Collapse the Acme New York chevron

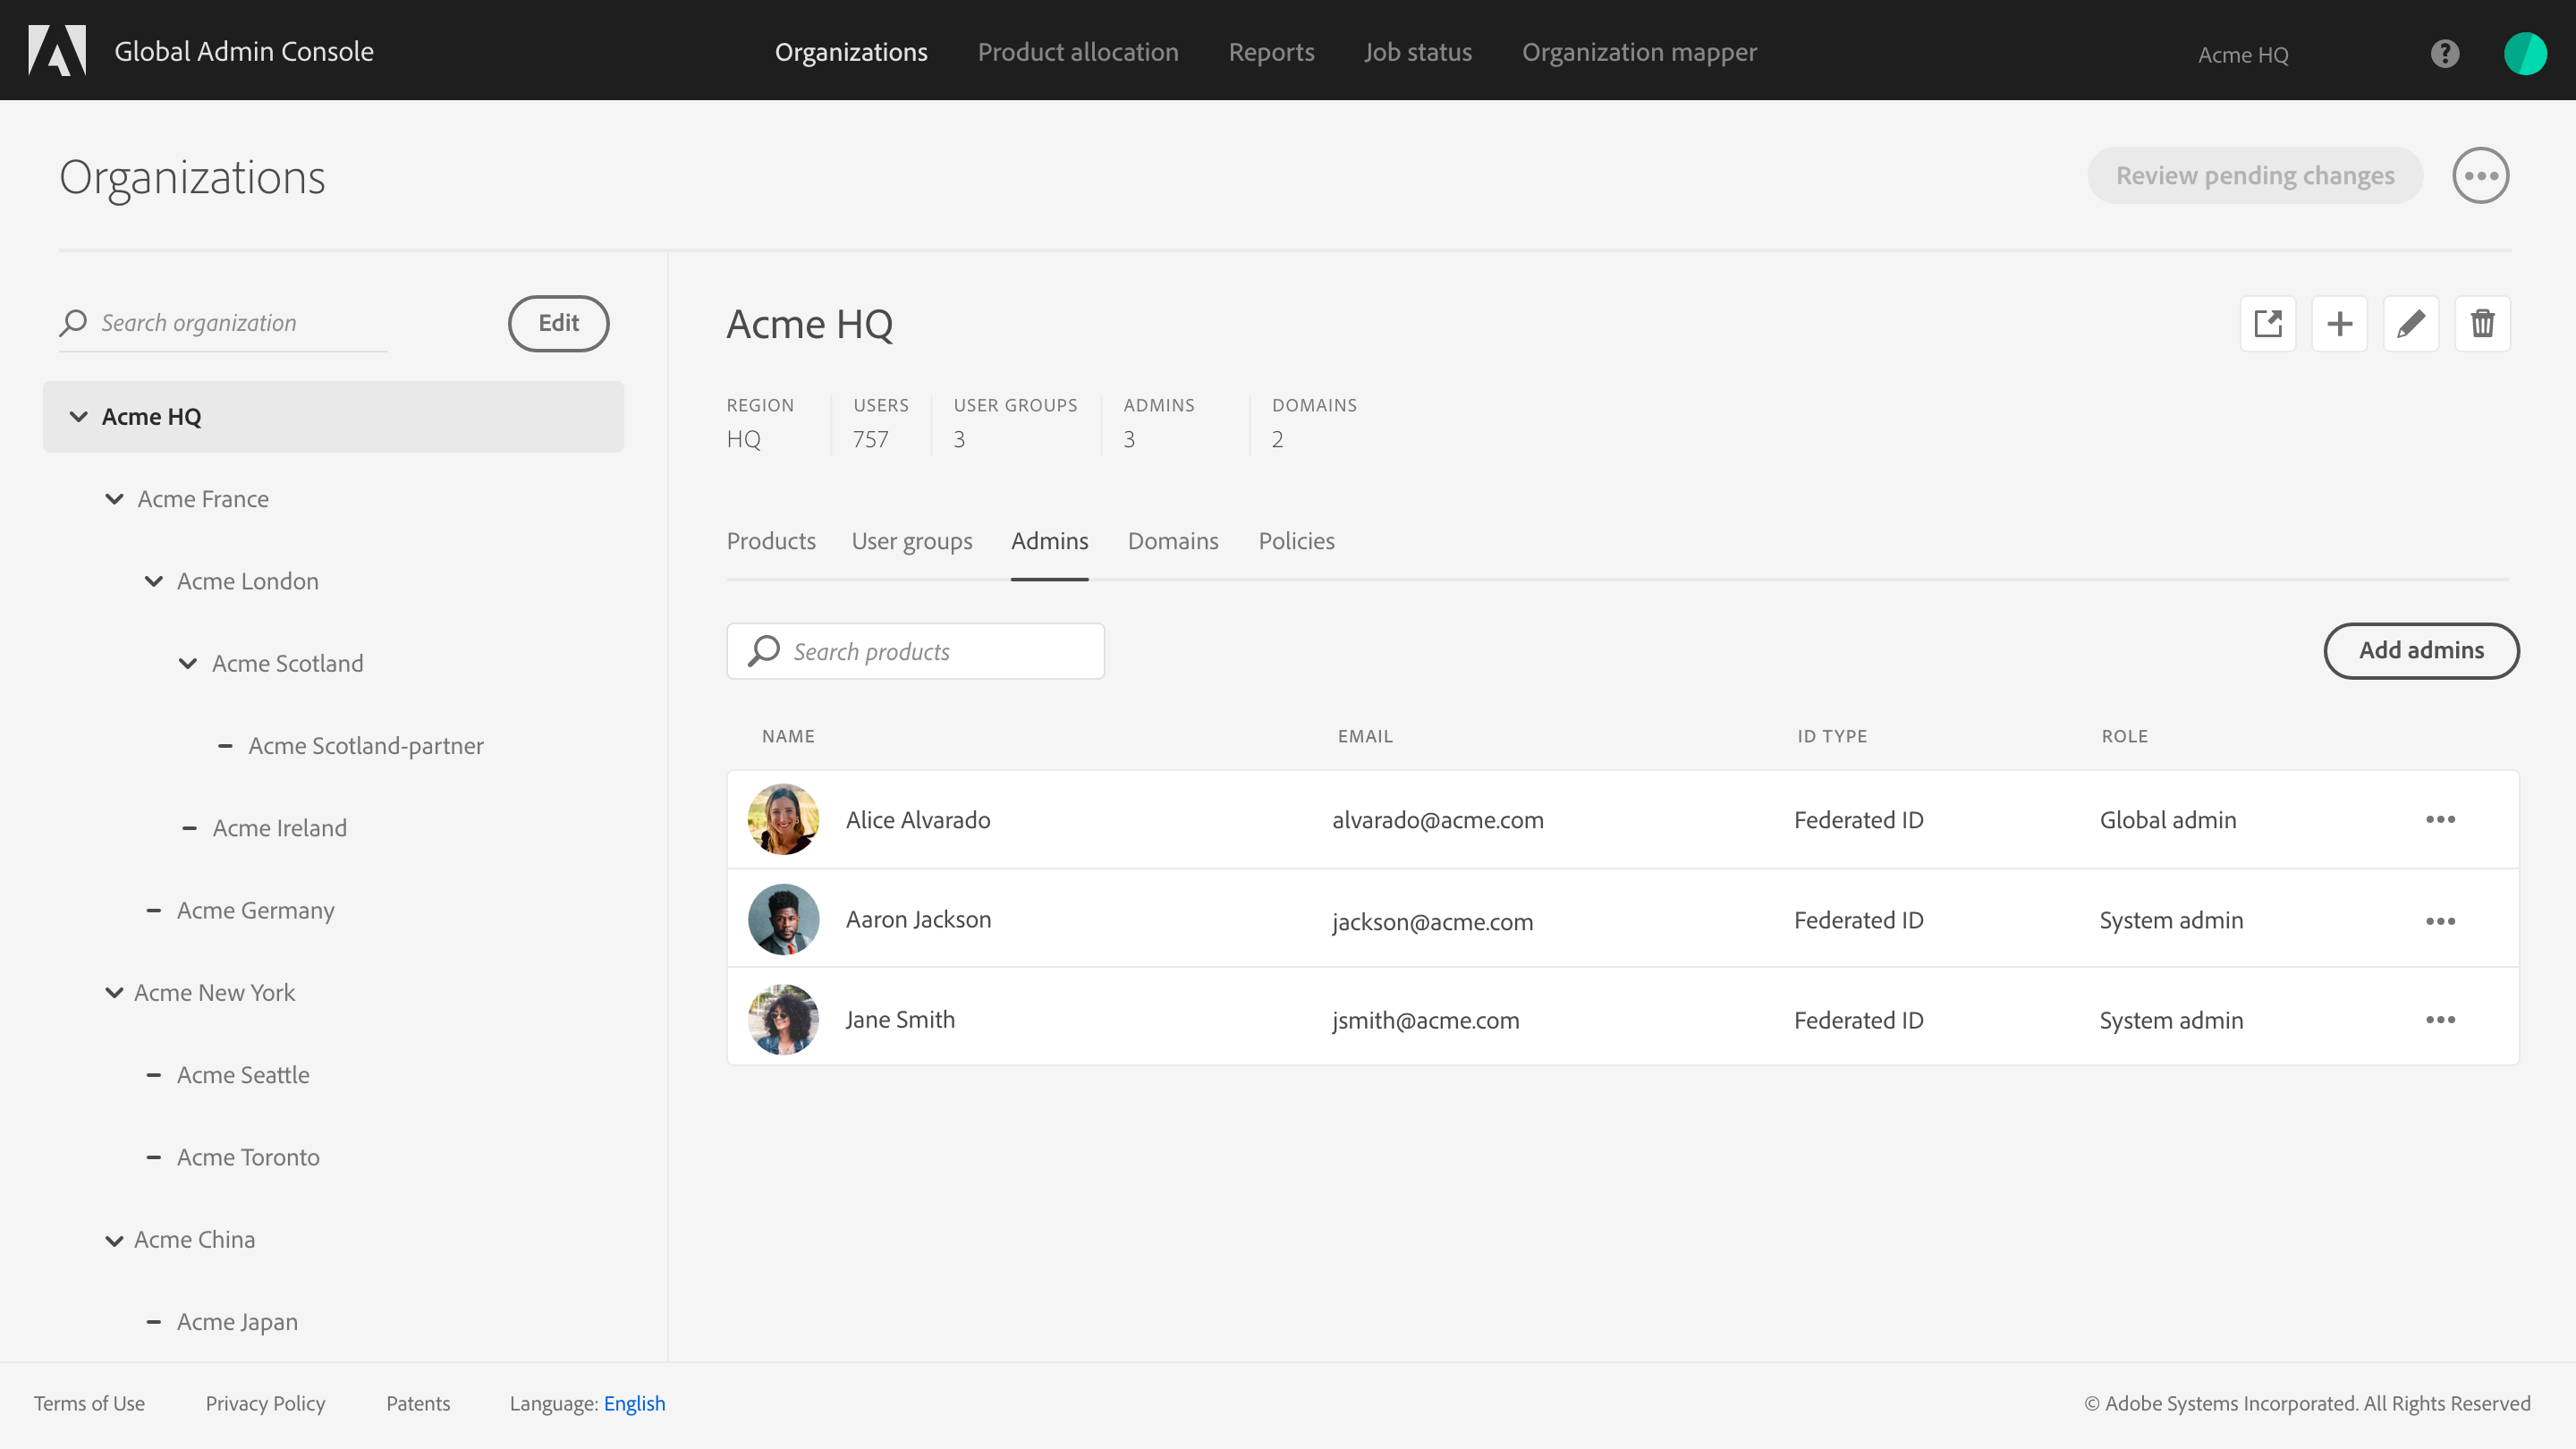tap(114, 992)
